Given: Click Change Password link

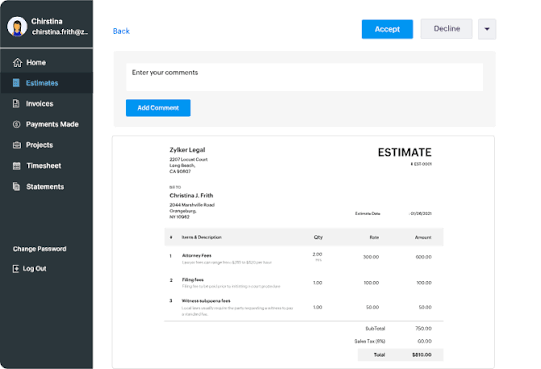Looking at the screenshot, I should tap(40, 249).
